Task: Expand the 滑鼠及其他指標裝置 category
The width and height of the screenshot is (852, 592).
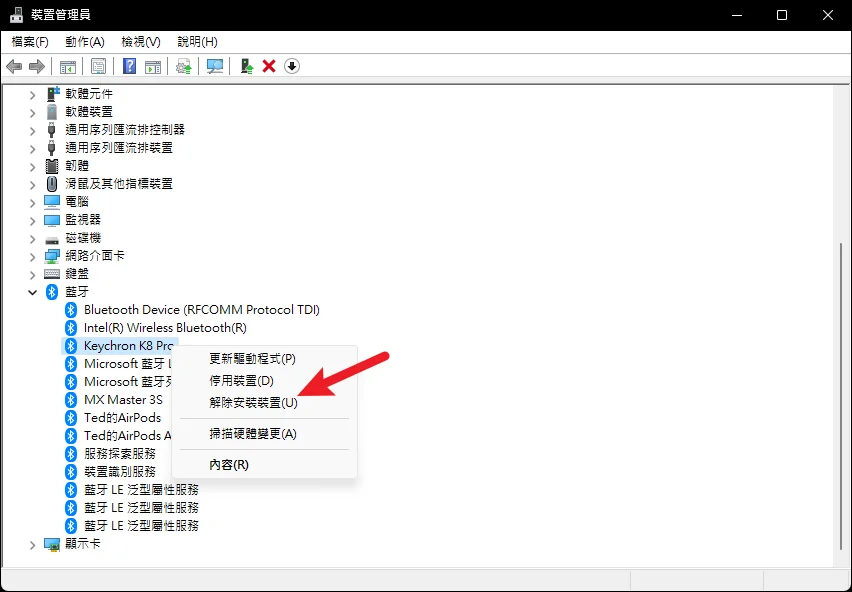Action: 32,183
